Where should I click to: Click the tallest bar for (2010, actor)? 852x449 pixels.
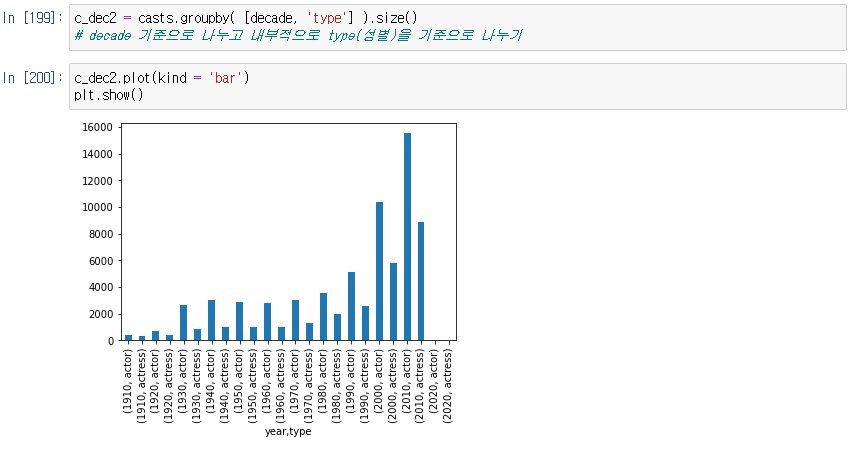coord(408,236)
